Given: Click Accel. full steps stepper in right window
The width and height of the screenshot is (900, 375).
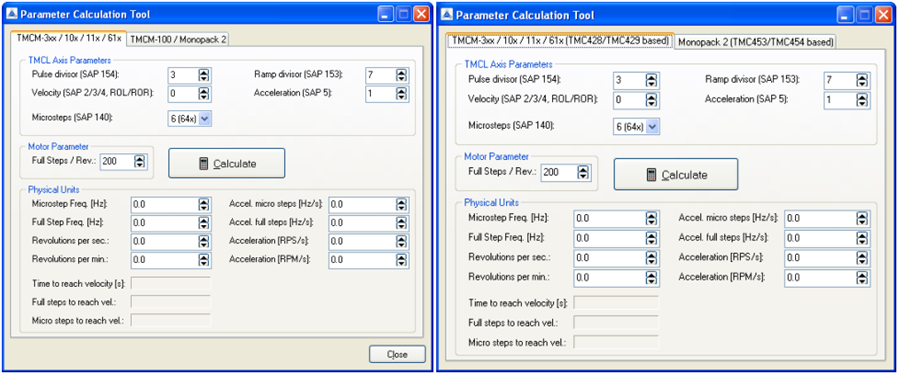Looking at the screenshot, I should [862, 238].
